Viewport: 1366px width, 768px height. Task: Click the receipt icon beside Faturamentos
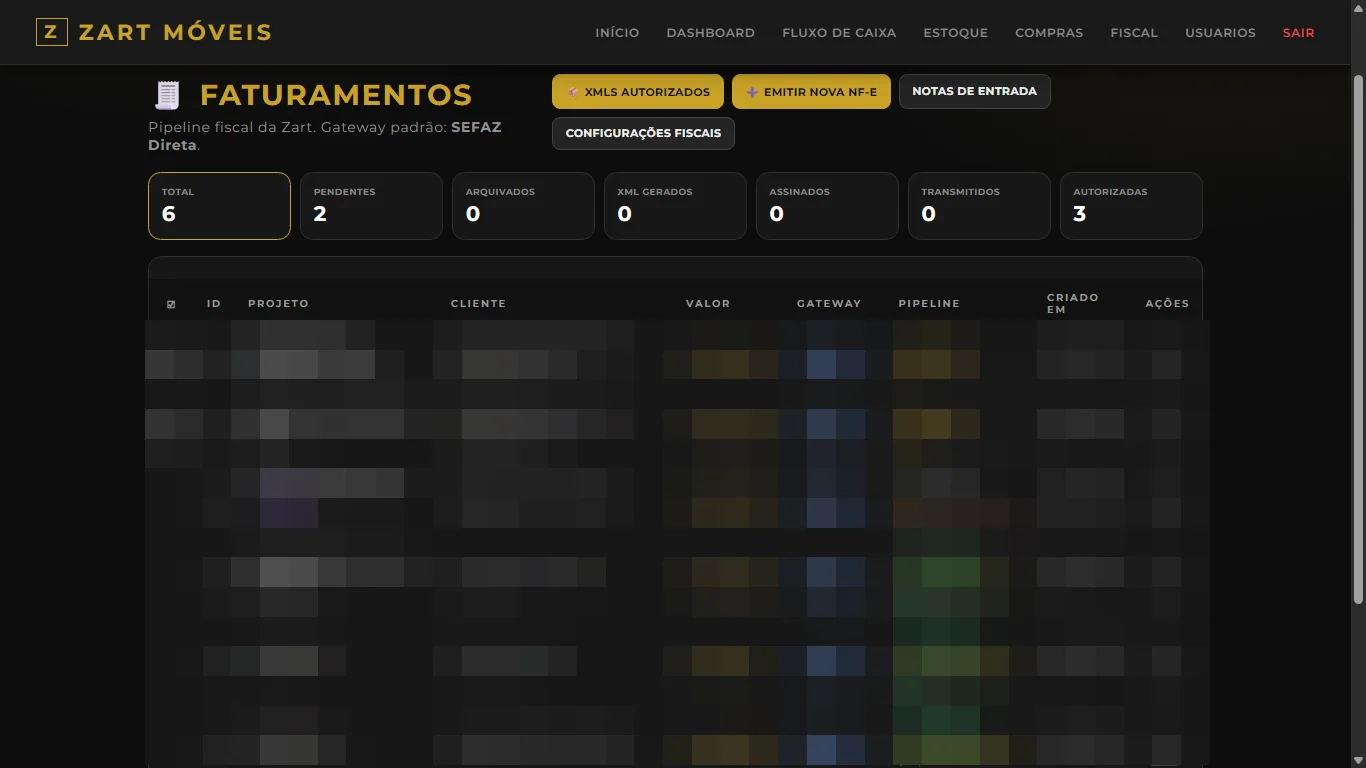167,95
